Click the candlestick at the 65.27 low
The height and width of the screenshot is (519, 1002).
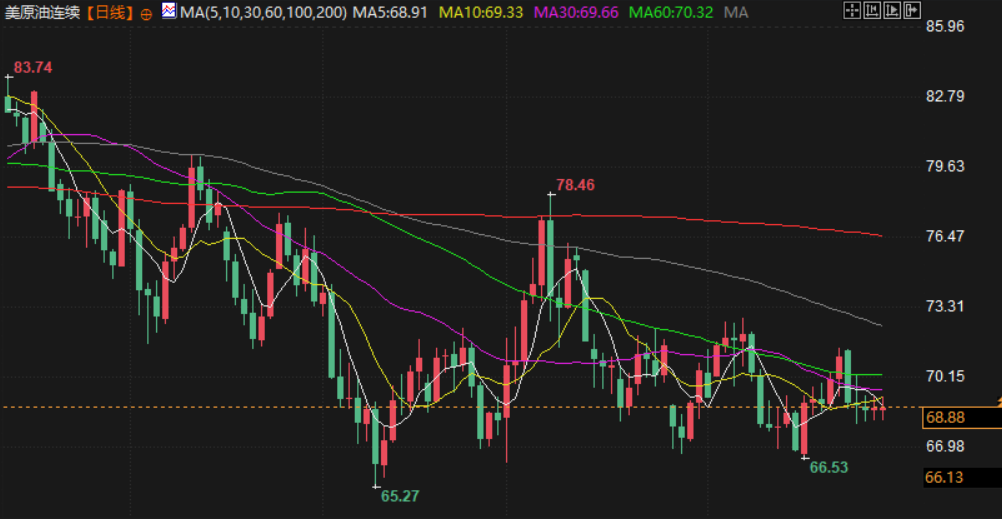(376, 443)
